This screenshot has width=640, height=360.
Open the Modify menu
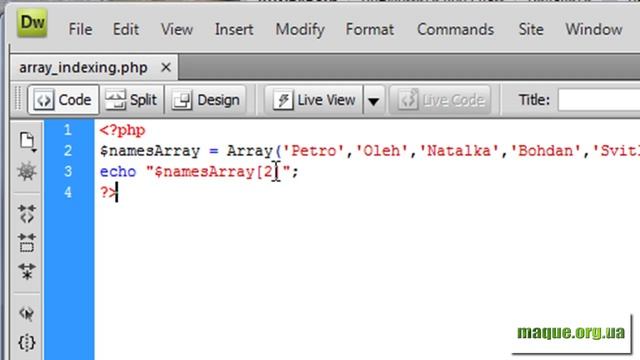tap(300, 29)
